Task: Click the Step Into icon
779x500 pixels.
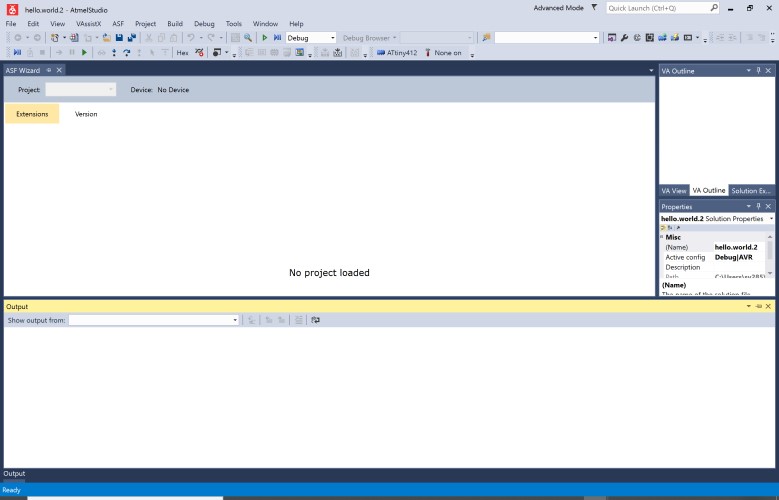Action: [114, 53]
